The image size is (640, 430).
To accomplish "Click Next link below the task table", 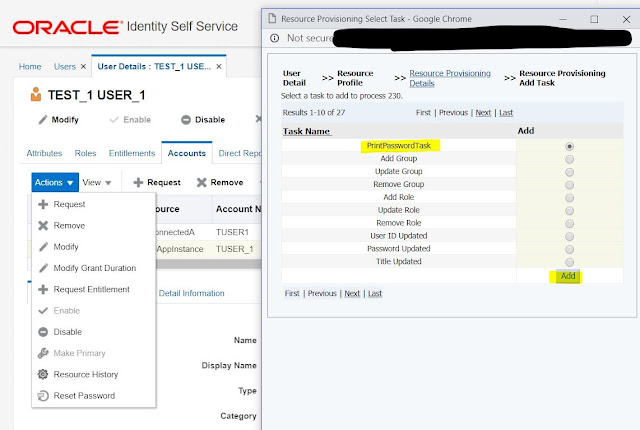I will coord(352,293).
